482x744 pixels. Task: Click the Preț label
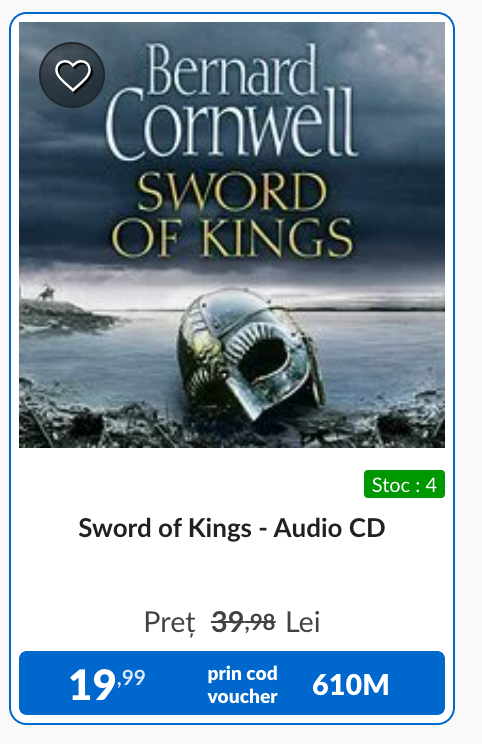pos(170,623)
